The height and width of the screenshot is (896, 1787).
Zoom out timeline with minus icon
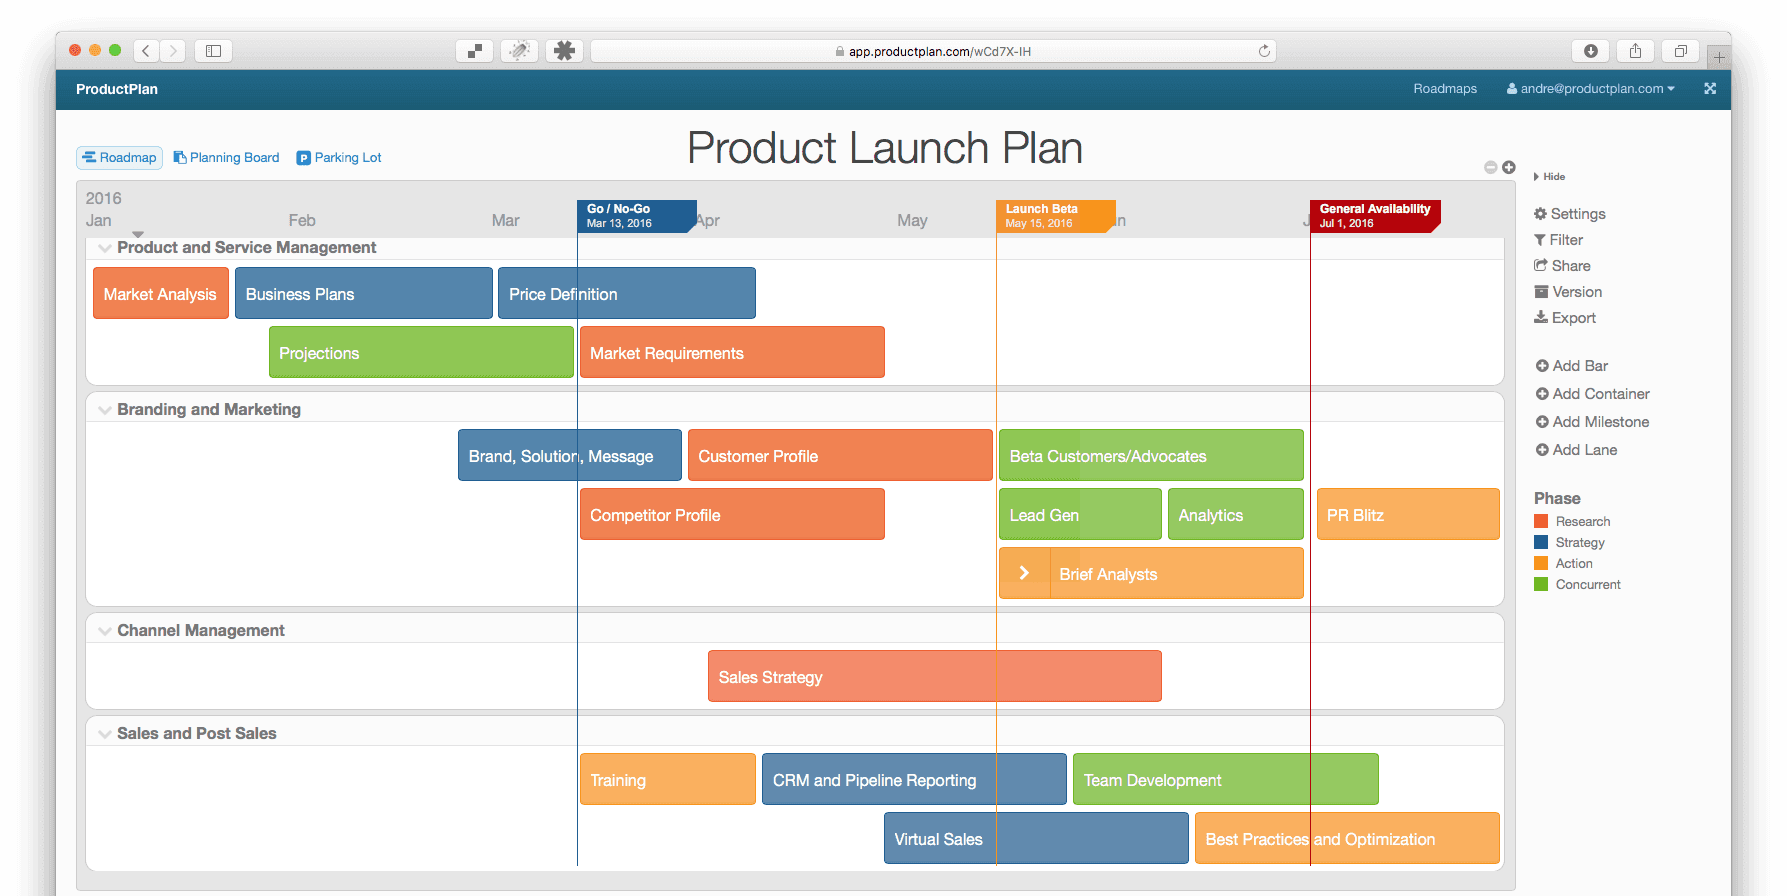(x=1491, y=167)
